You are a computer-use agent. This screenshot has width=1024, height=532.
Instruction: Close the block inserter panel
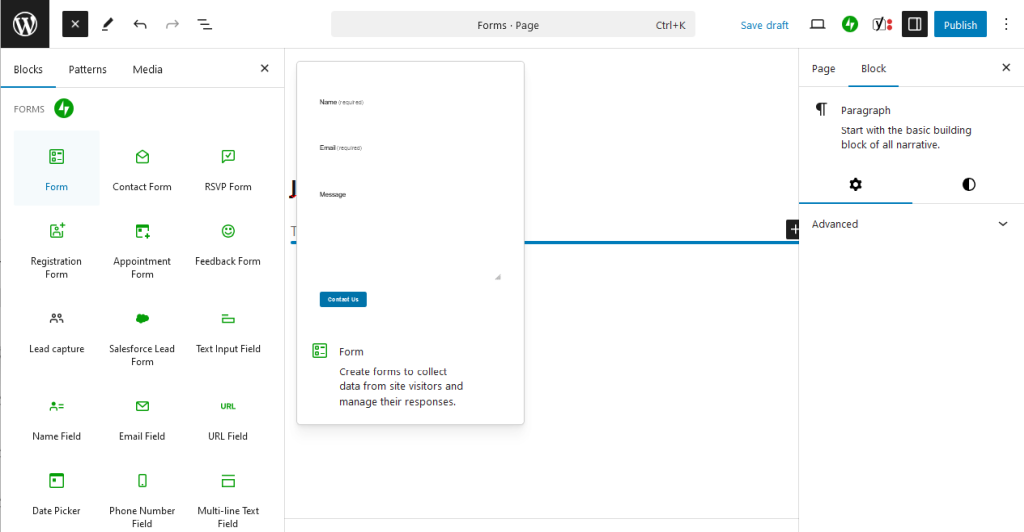[264, 68]
